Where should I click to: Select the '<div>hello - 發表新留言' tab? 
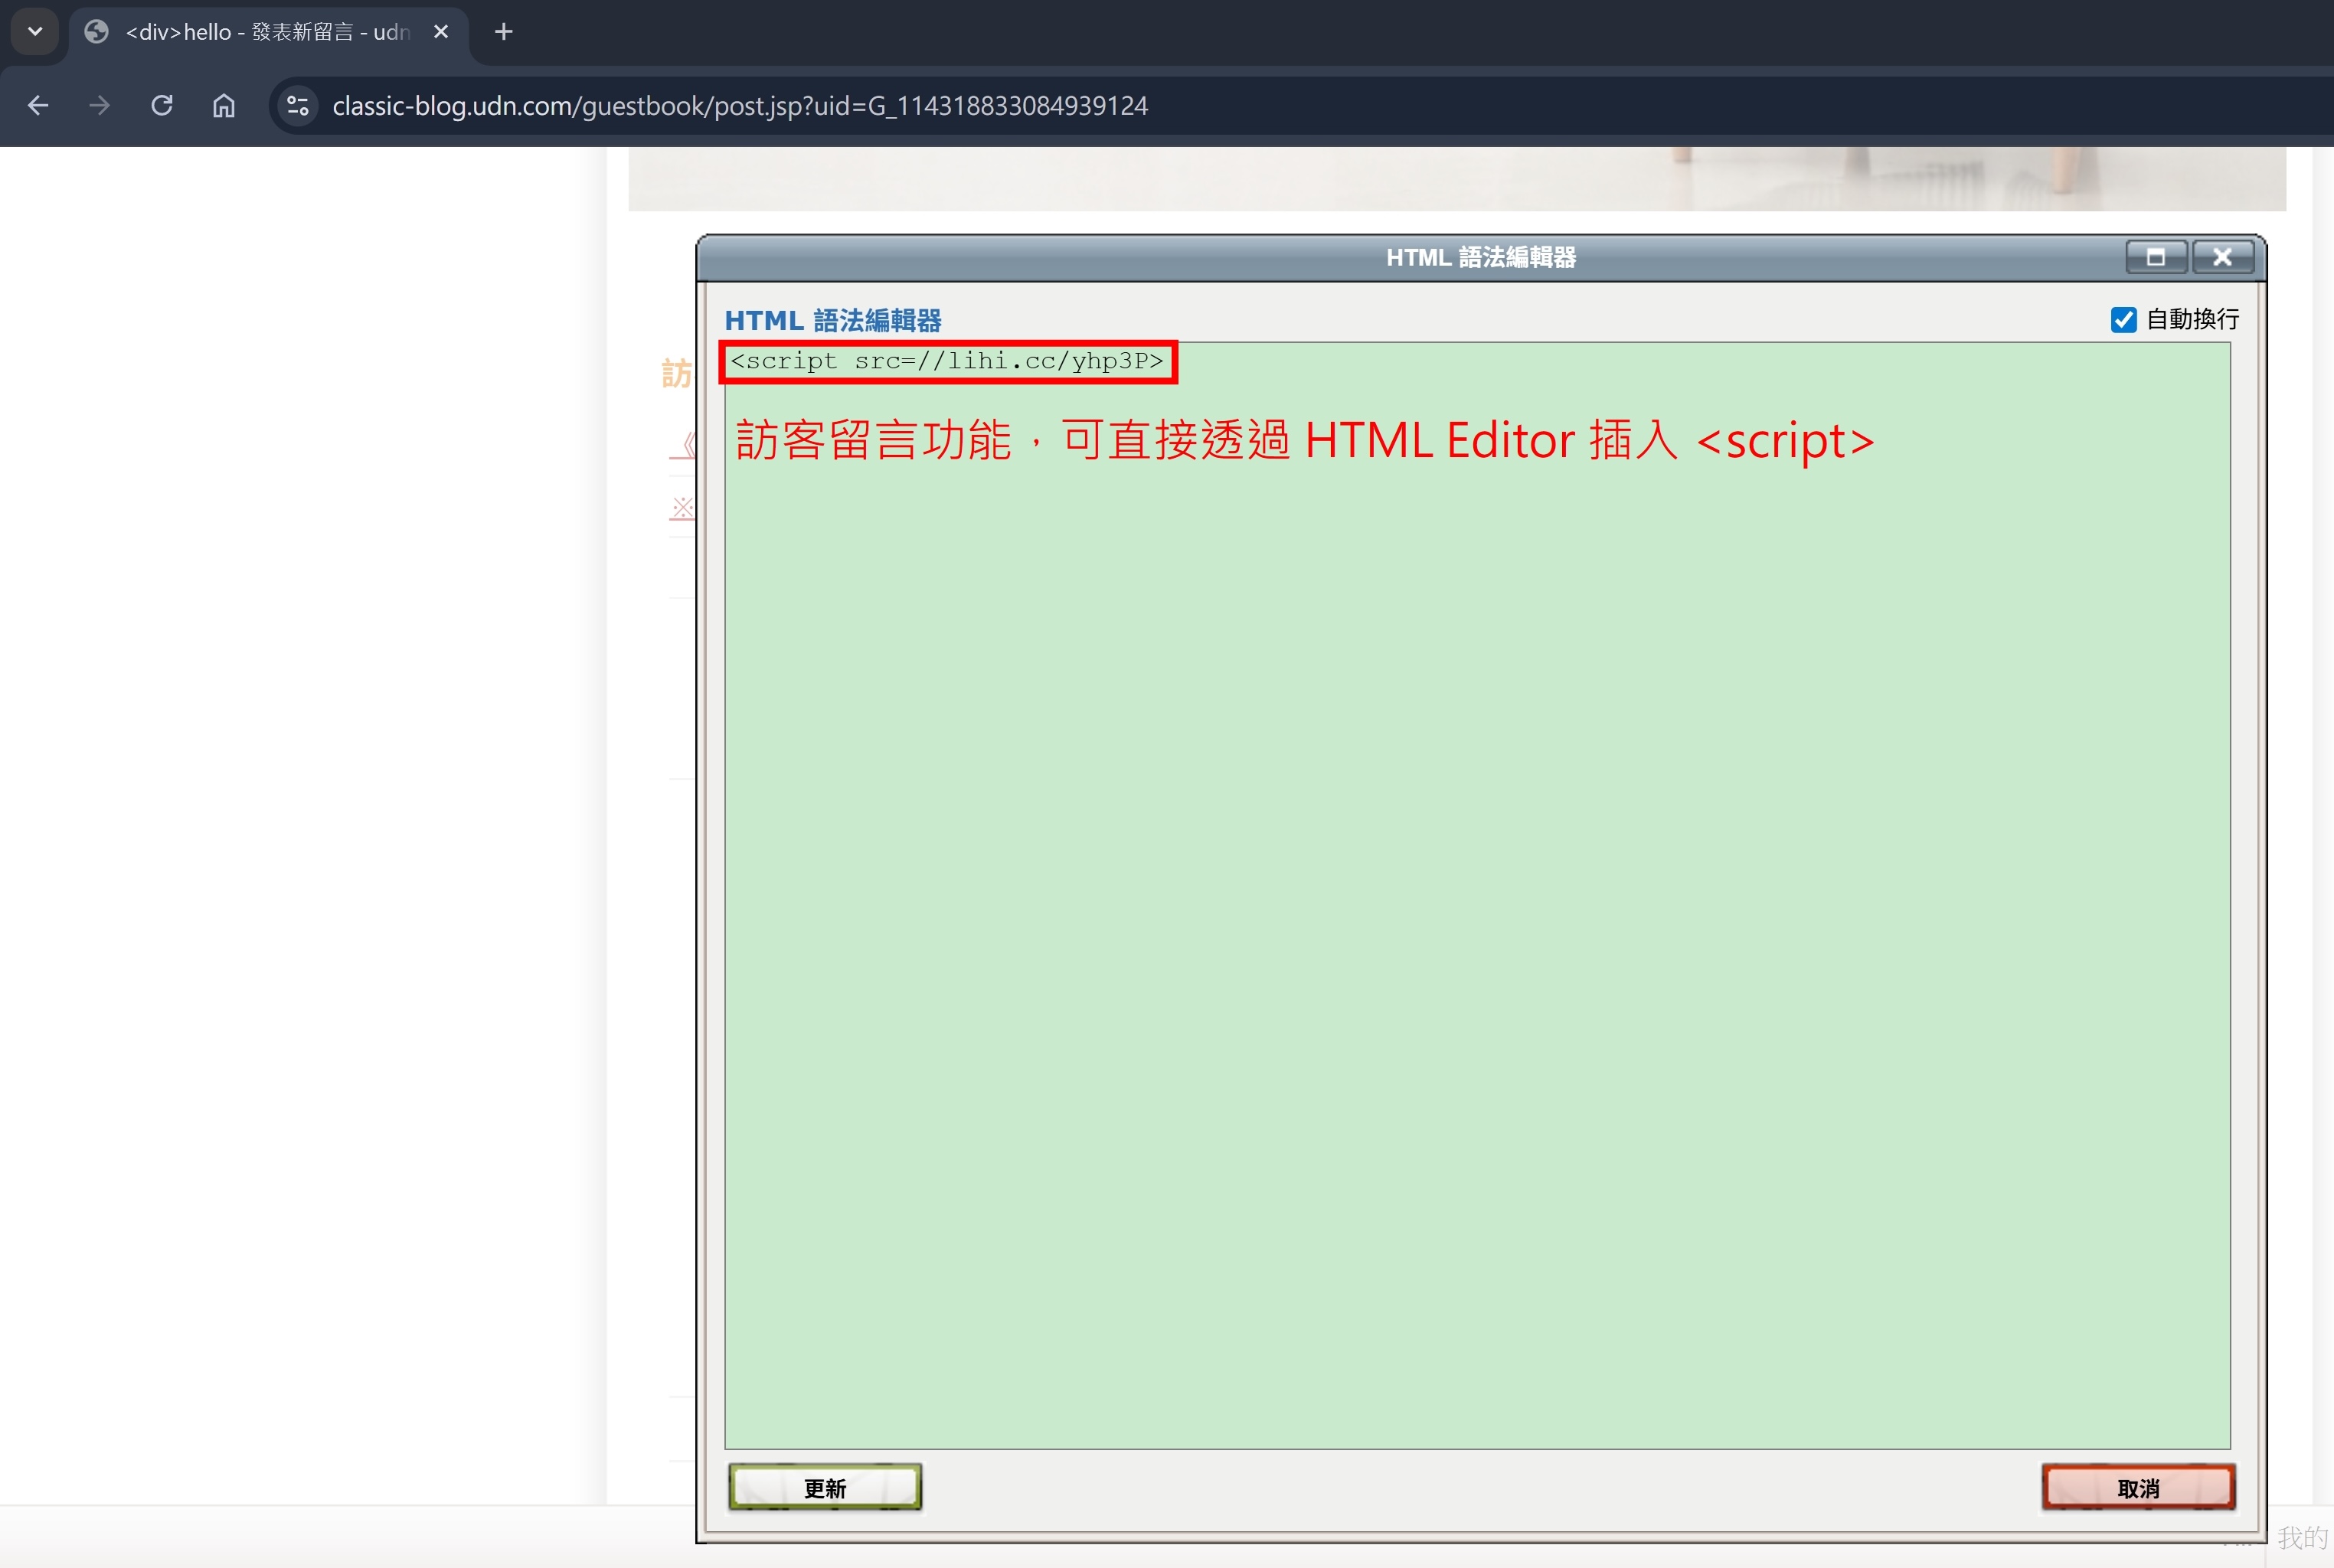click(268, 32)
